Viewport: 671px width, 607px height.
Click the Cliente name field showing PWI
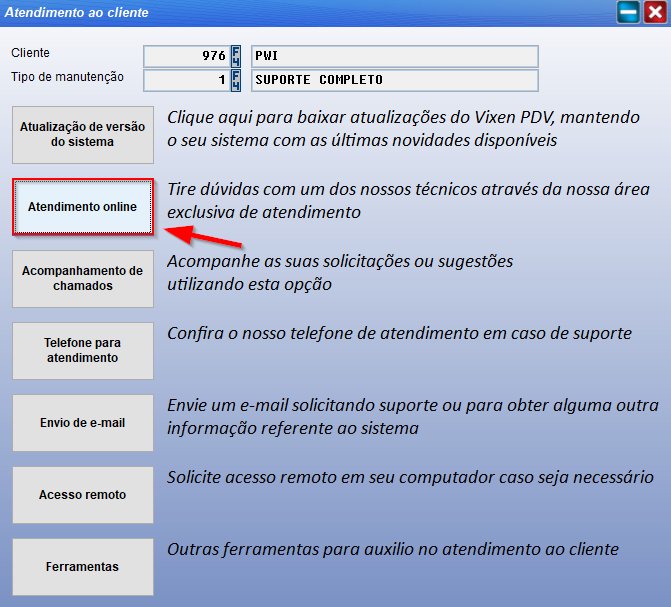tap(394, 56)
